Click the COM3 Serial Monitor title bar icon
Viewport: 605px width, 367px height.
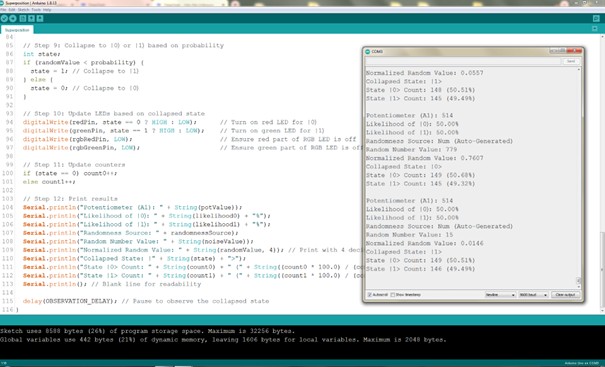pyautogui.click(x=368, y=52)
